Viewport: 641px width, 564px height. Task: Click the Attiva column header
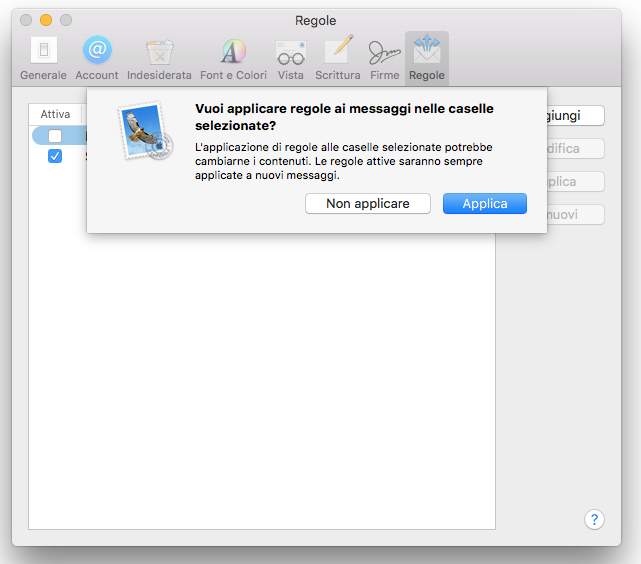(x=55, y=114)
